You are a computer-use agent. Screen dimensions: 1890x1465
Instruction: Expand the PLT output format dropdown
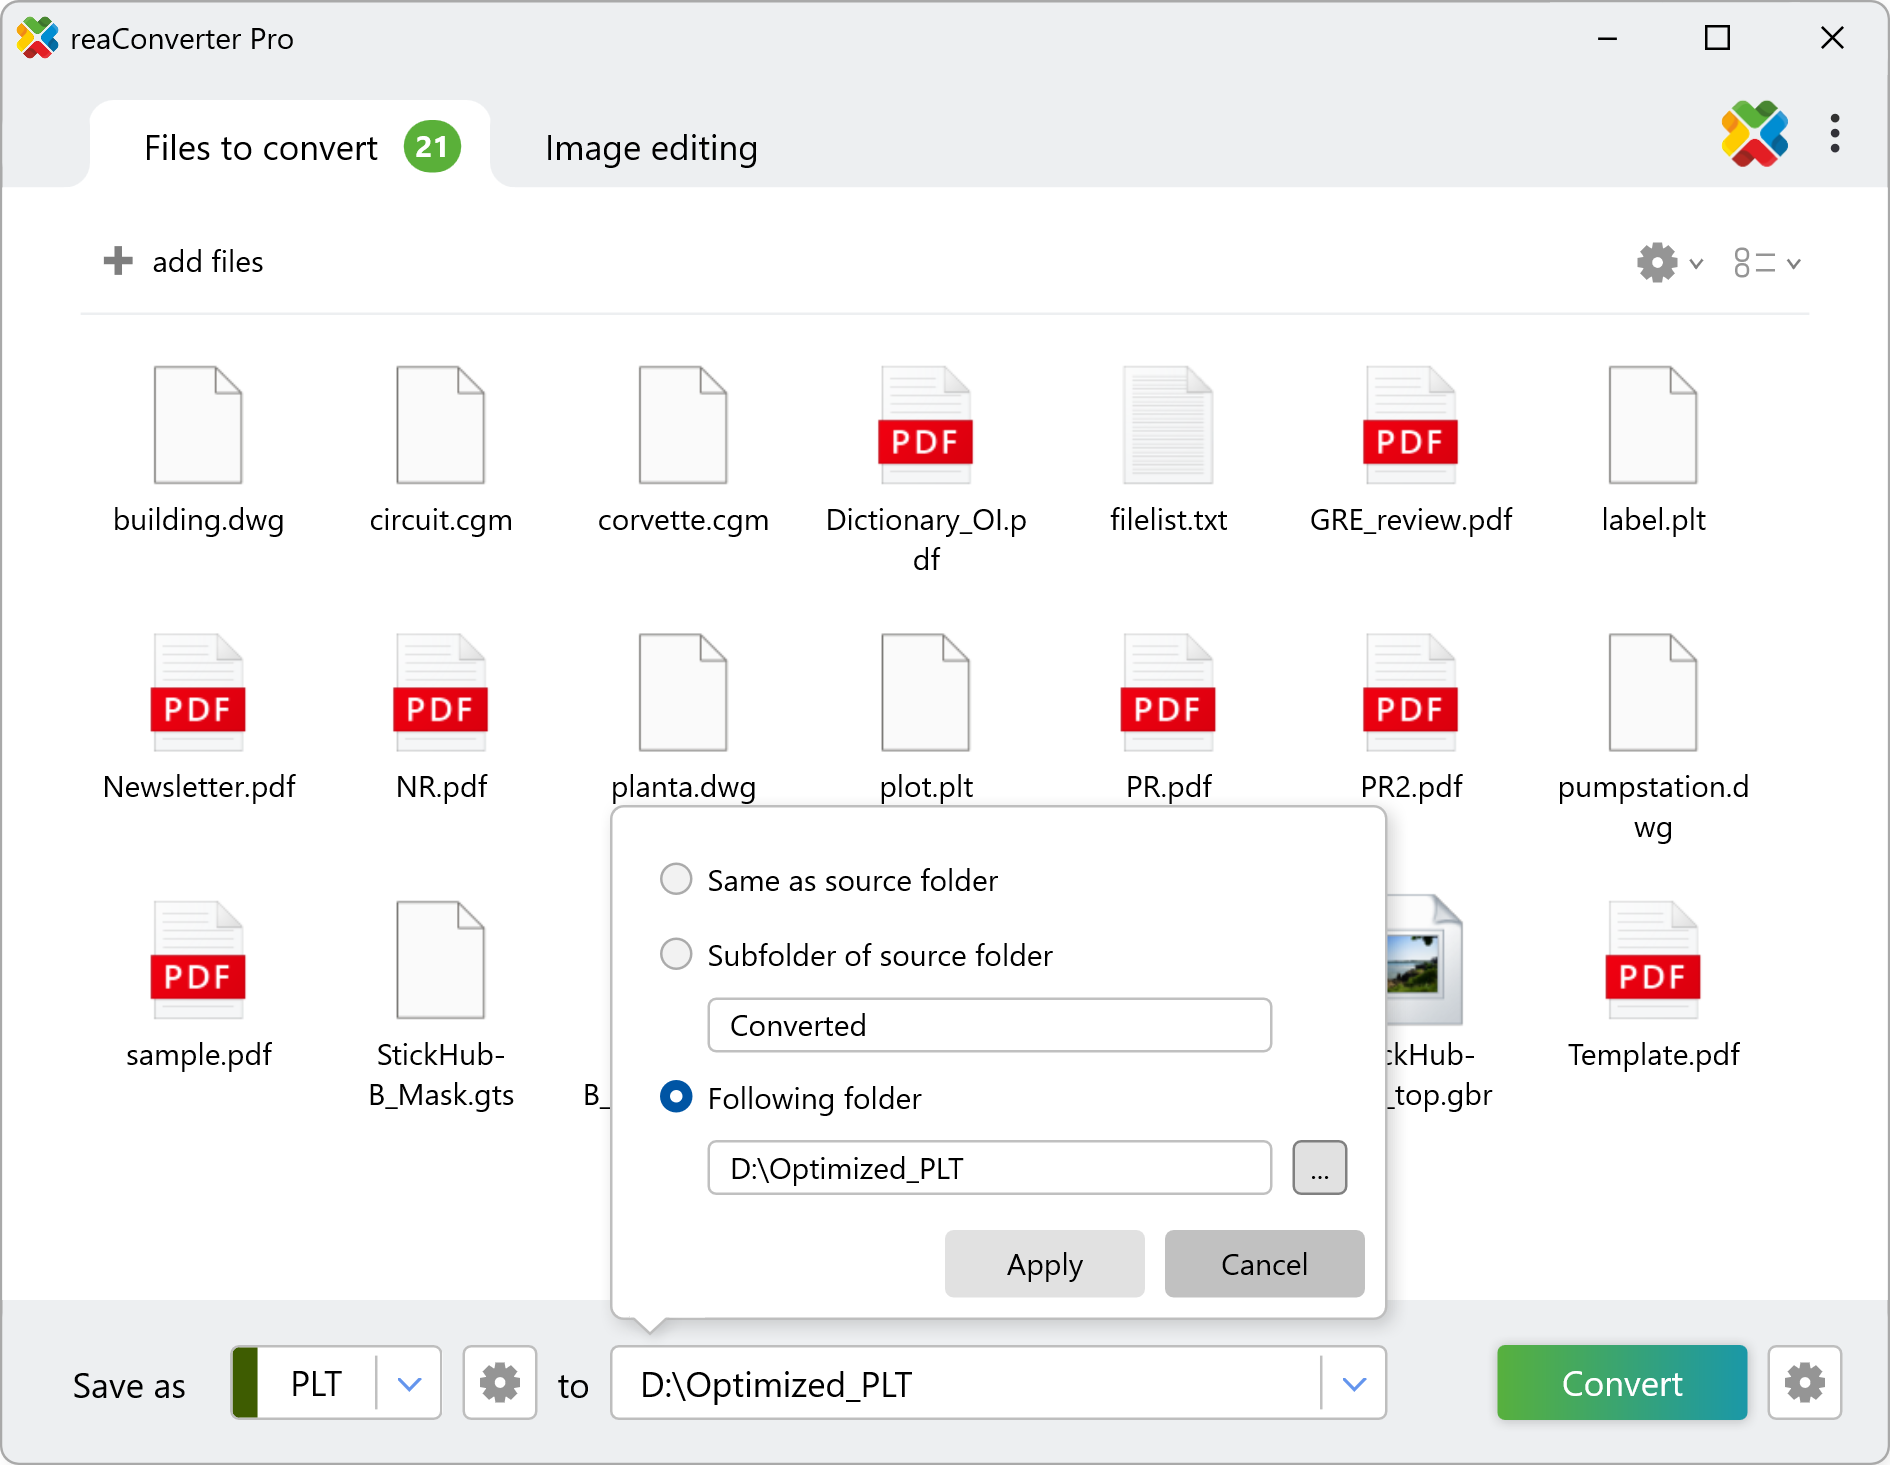409,1384
